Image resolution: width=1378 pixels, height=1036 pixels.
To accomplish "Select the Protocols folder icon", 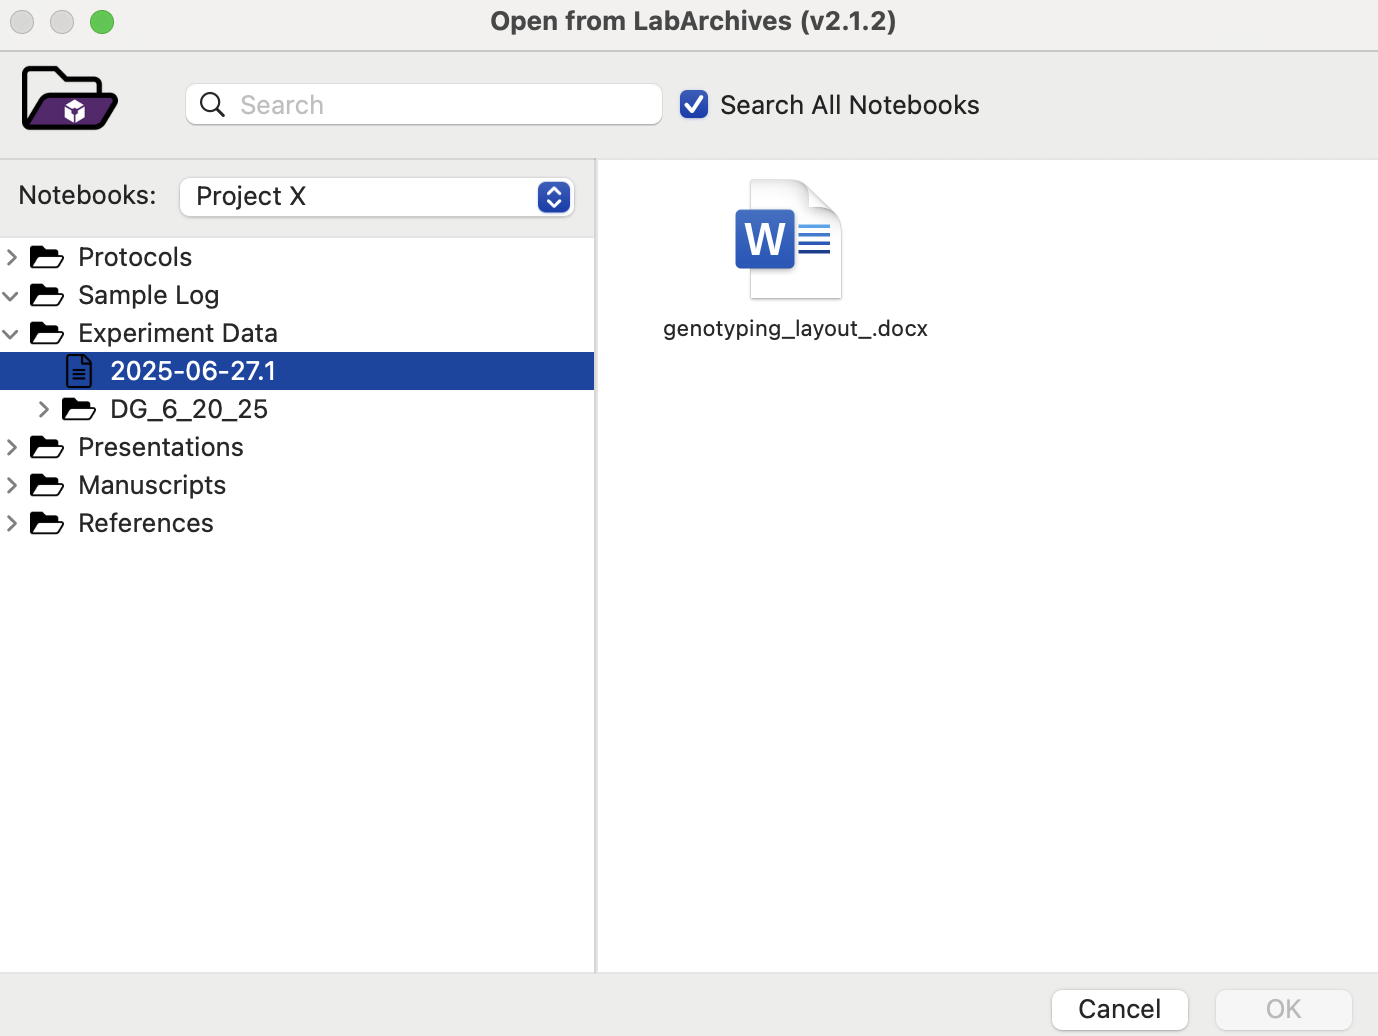I will pos(47,257).
